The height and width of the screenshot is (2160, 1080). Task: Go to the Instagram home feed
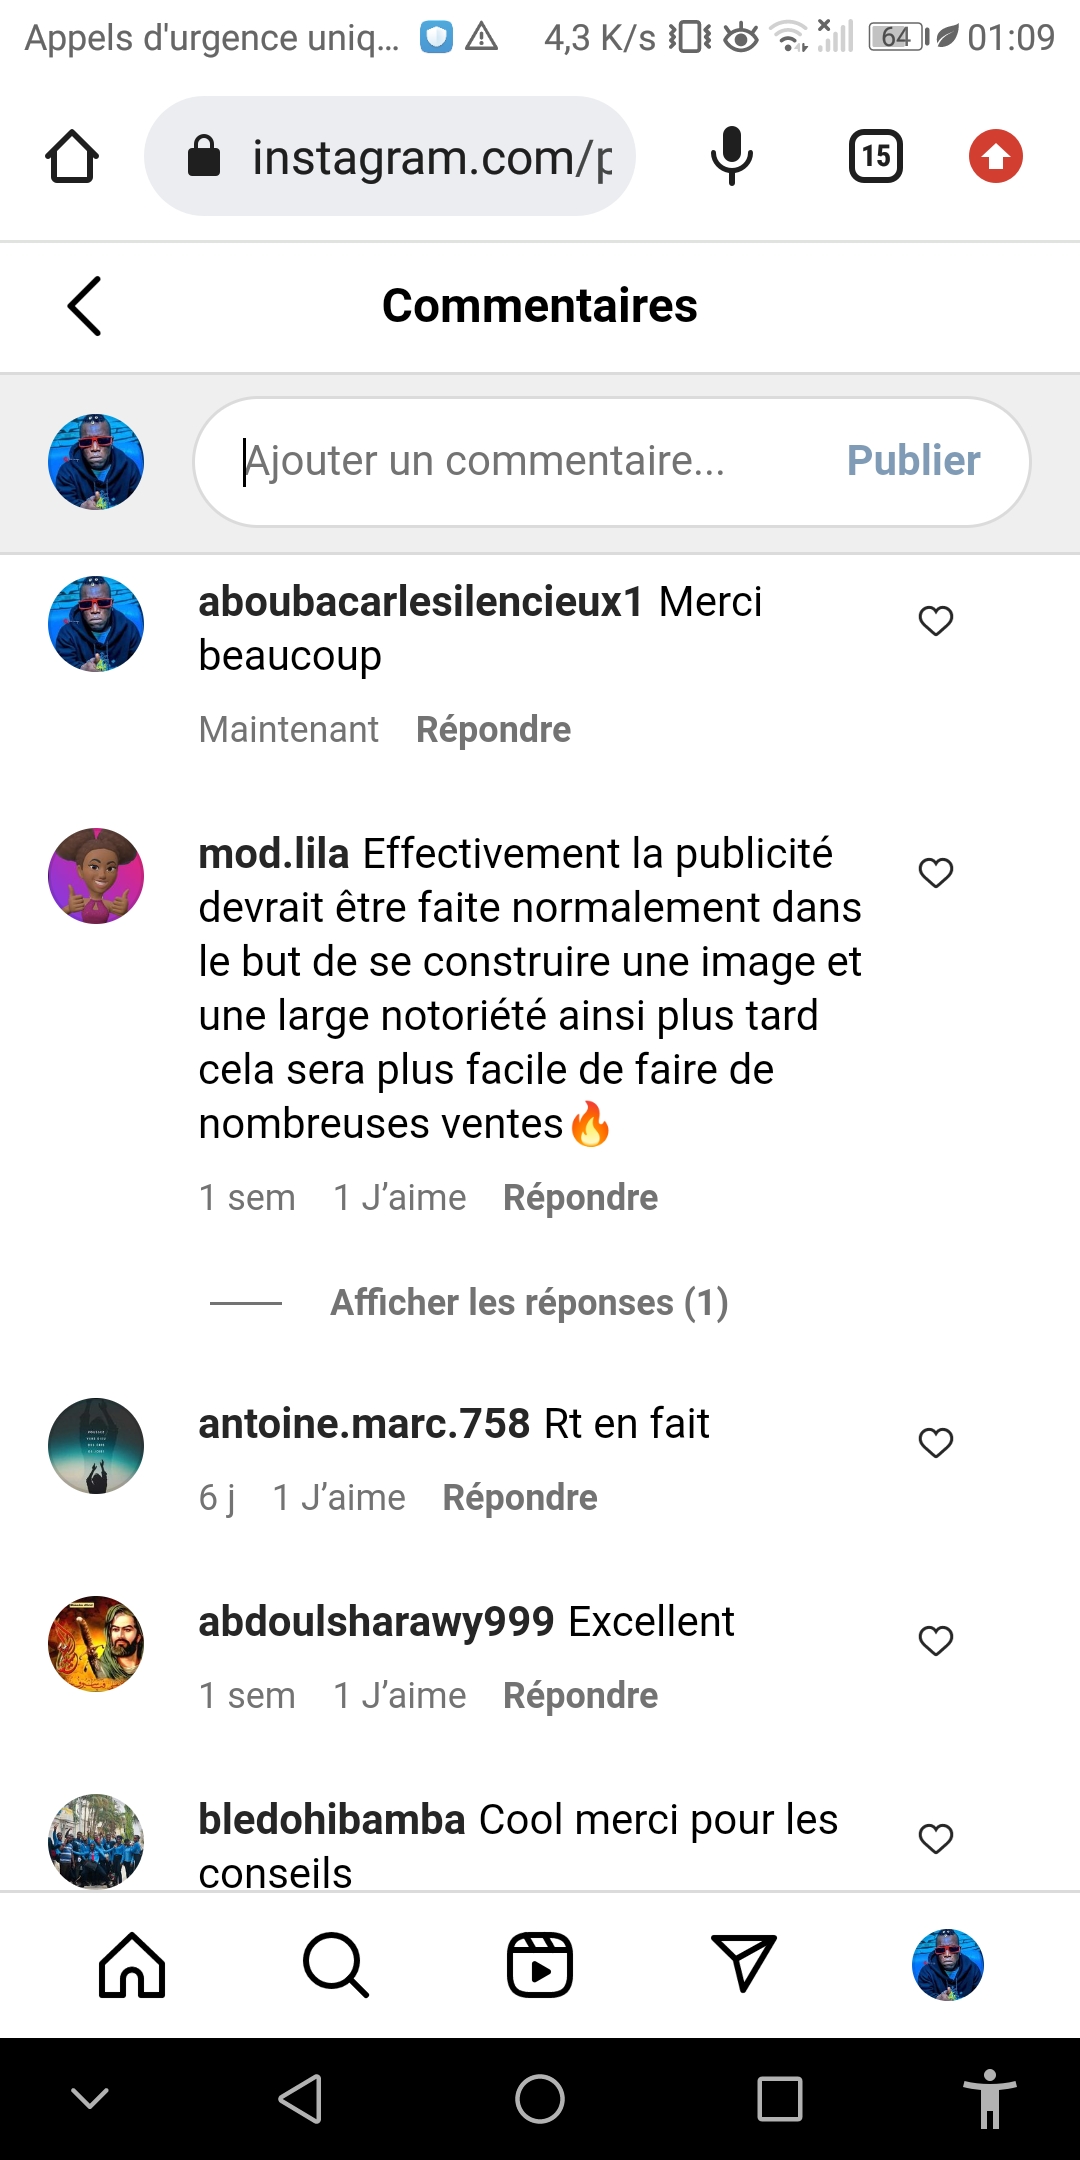132,1965
